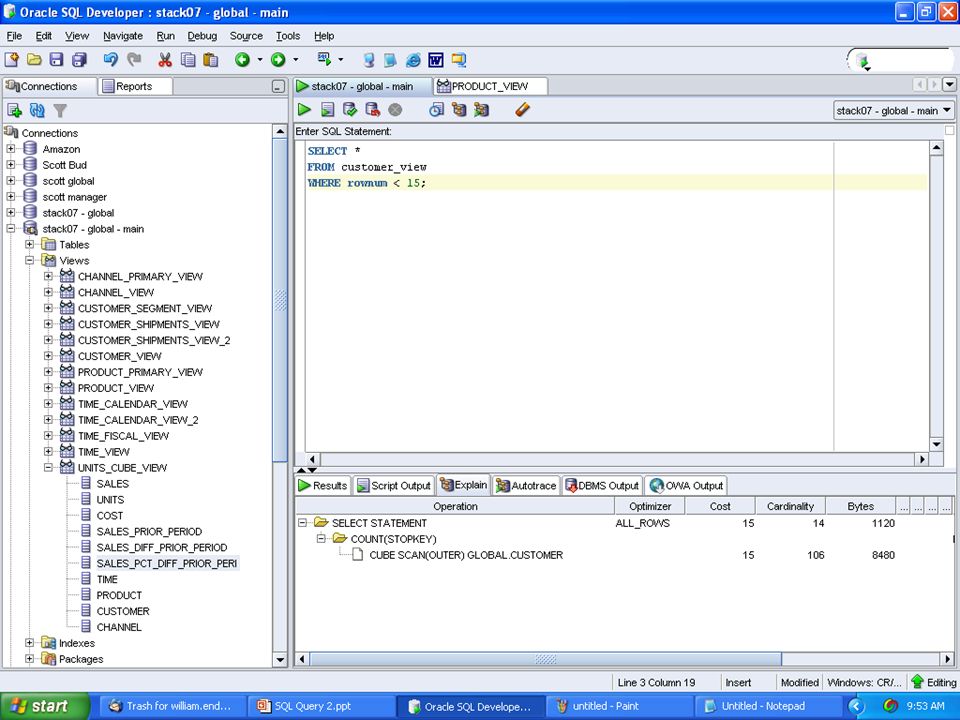Open the OWA Output tab
This screenshot has width=960, height=720.
[686, 486]
